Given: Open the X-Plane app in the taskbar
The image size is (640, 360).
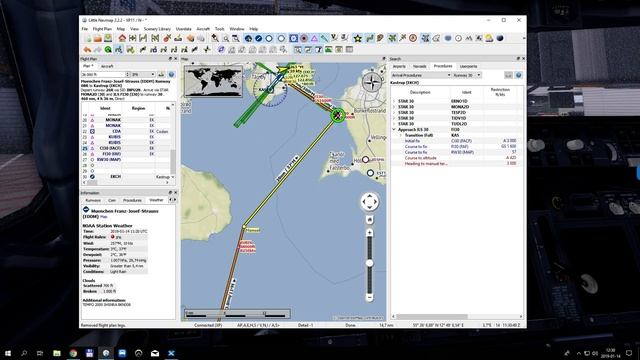Looking at the screenshot, I should (171, 353).
